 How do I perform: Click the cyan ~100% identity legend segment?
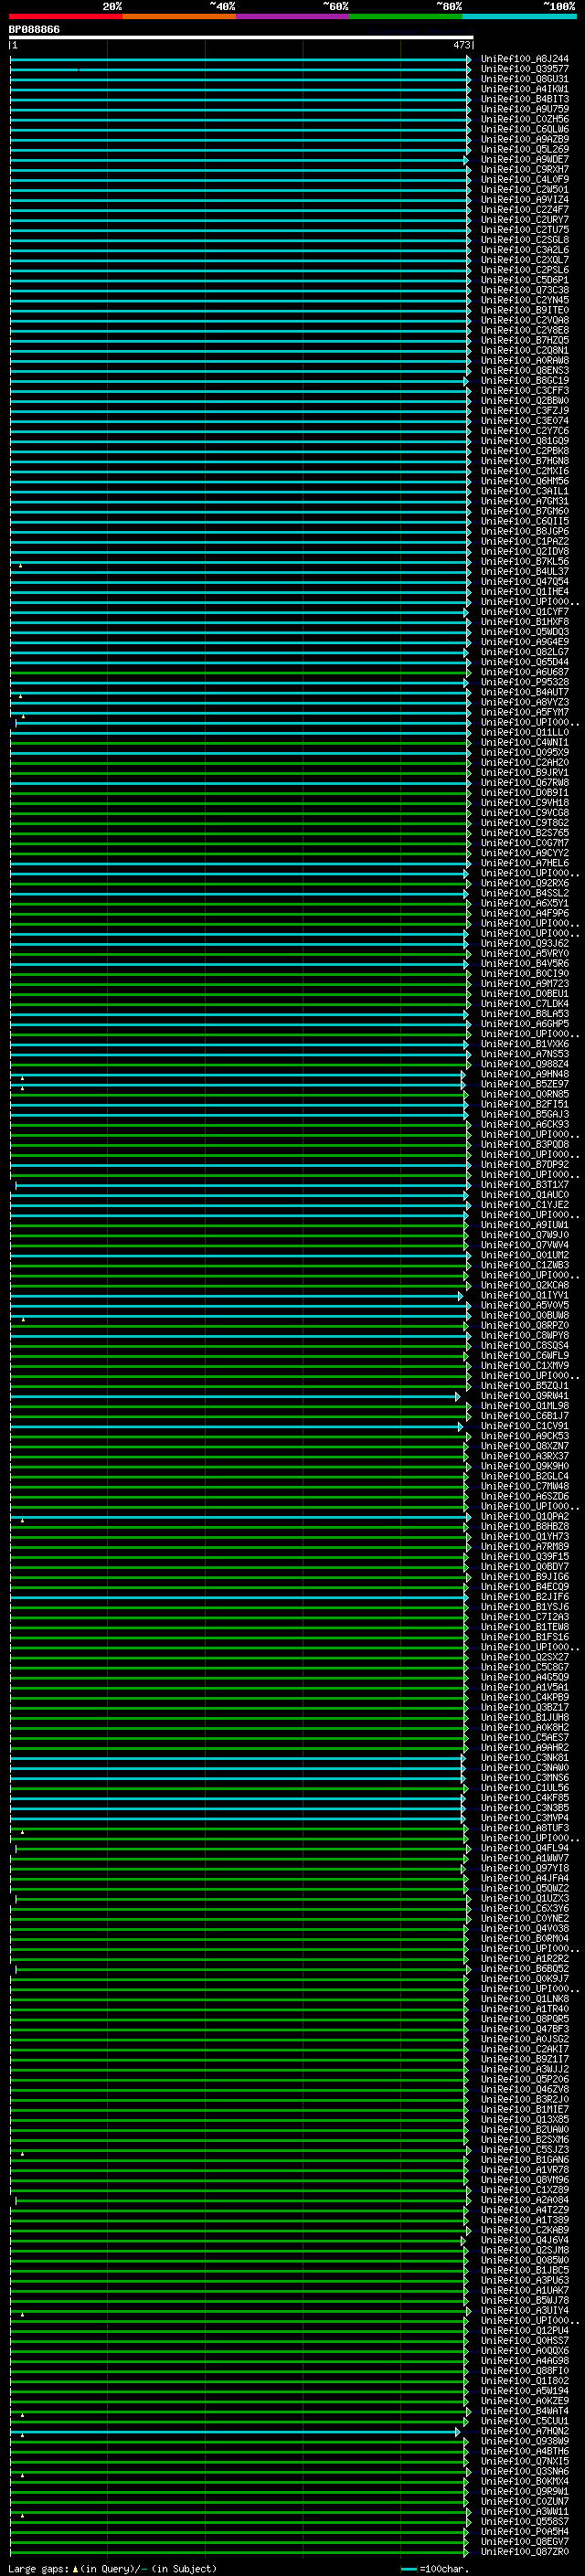pos(520,16)
